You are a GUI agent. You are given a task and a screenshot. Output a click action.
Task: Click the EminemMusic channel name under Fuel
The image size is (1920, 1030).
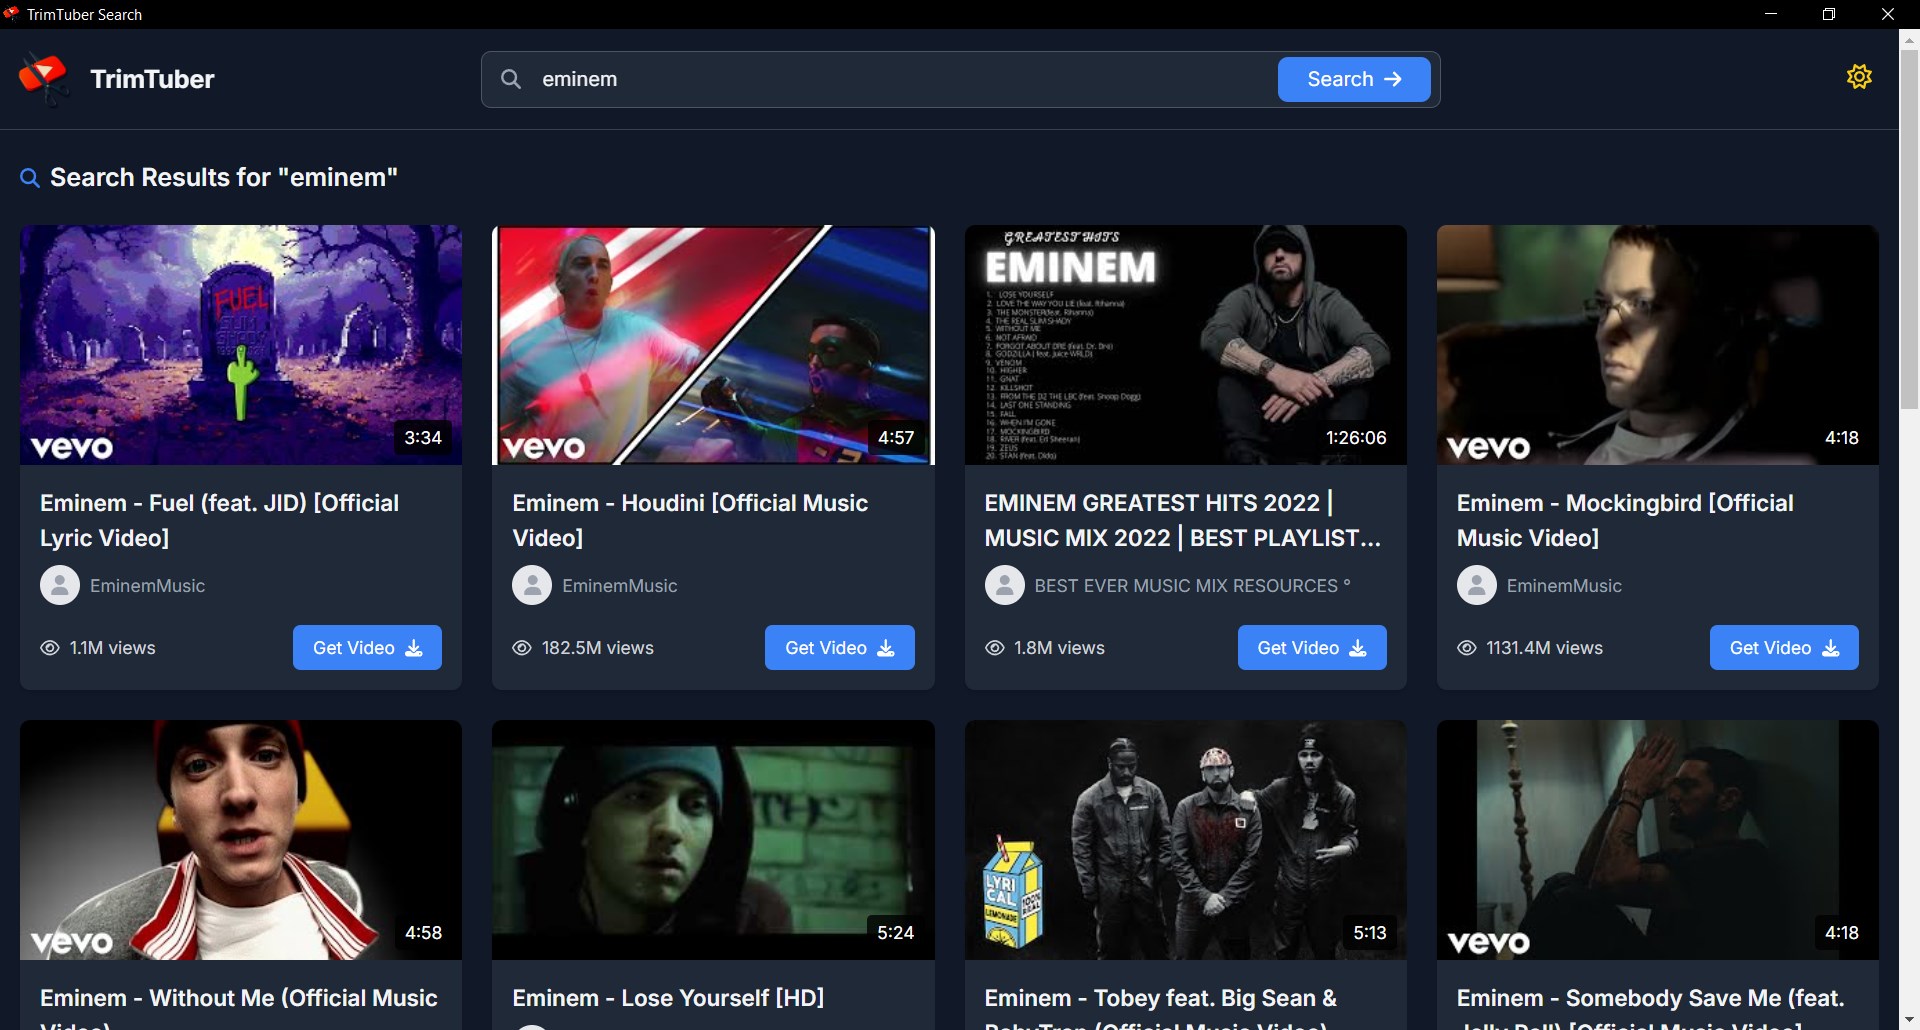tap(147, 586)
